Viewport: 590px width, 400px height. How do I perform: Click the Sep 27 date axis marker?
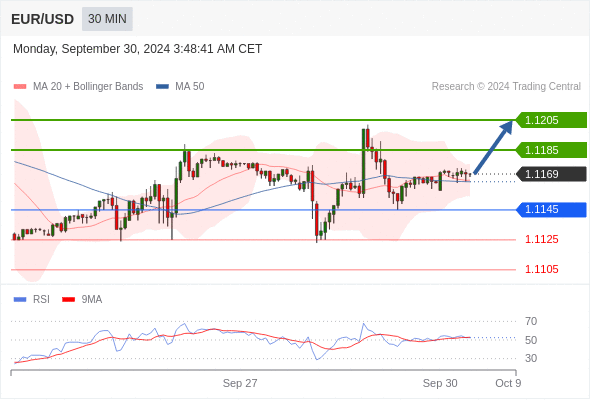tap(240, 383)
